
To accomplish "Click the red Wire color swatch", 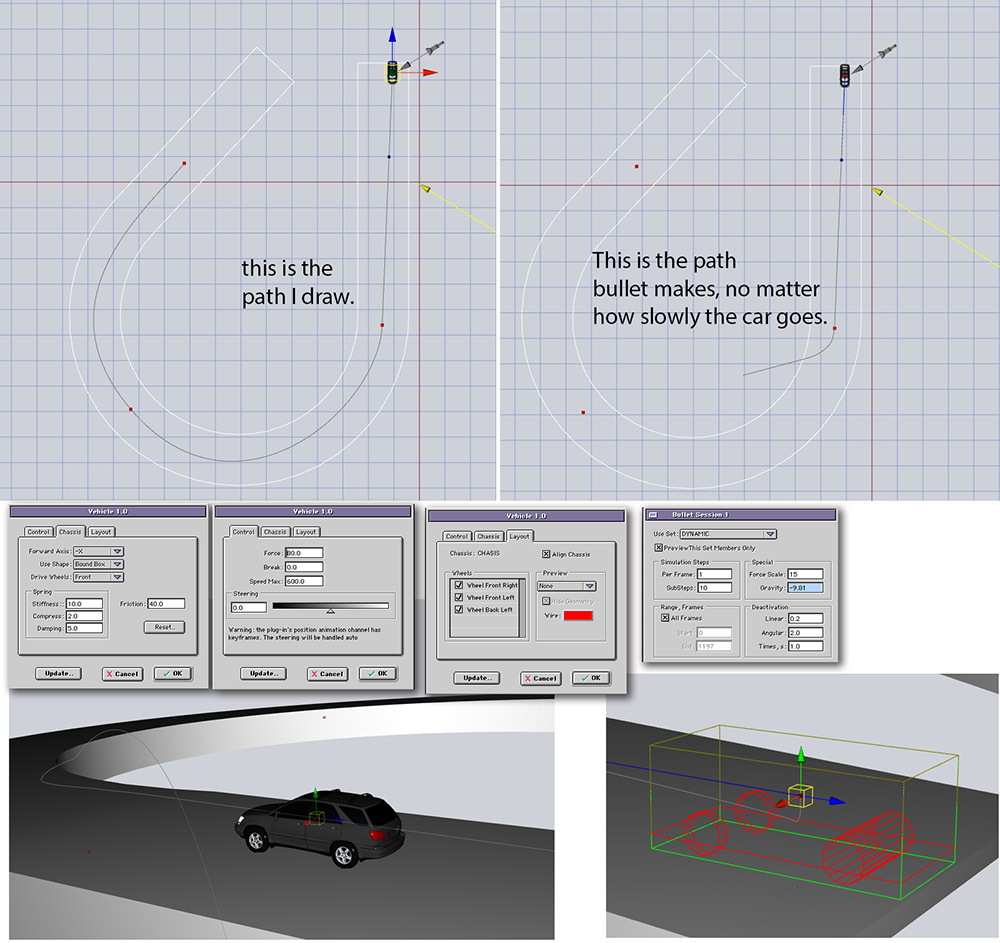I will point(578,615).
